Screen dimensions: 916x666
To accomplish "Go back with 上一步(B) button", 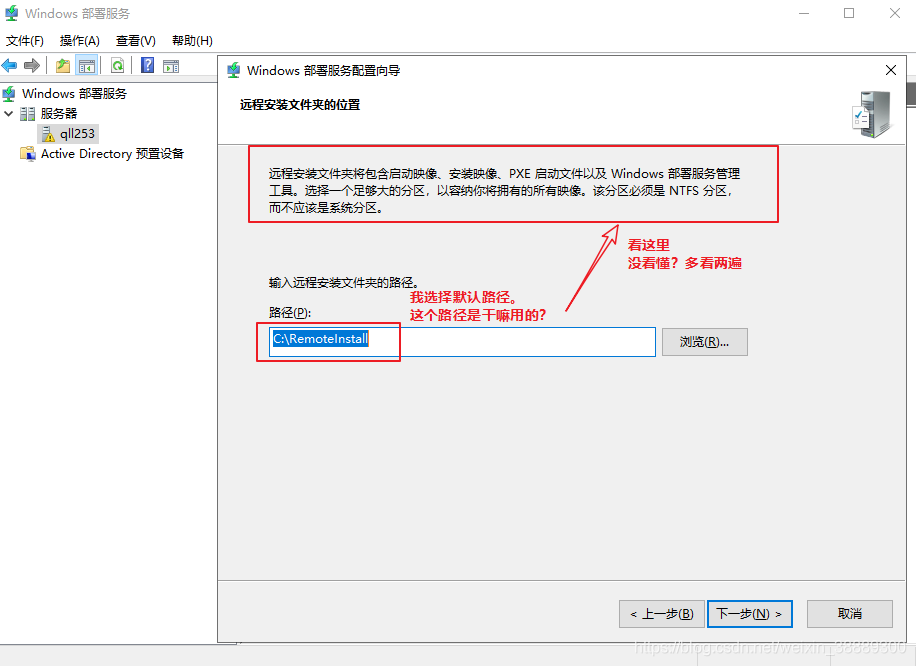I will 661,614.
